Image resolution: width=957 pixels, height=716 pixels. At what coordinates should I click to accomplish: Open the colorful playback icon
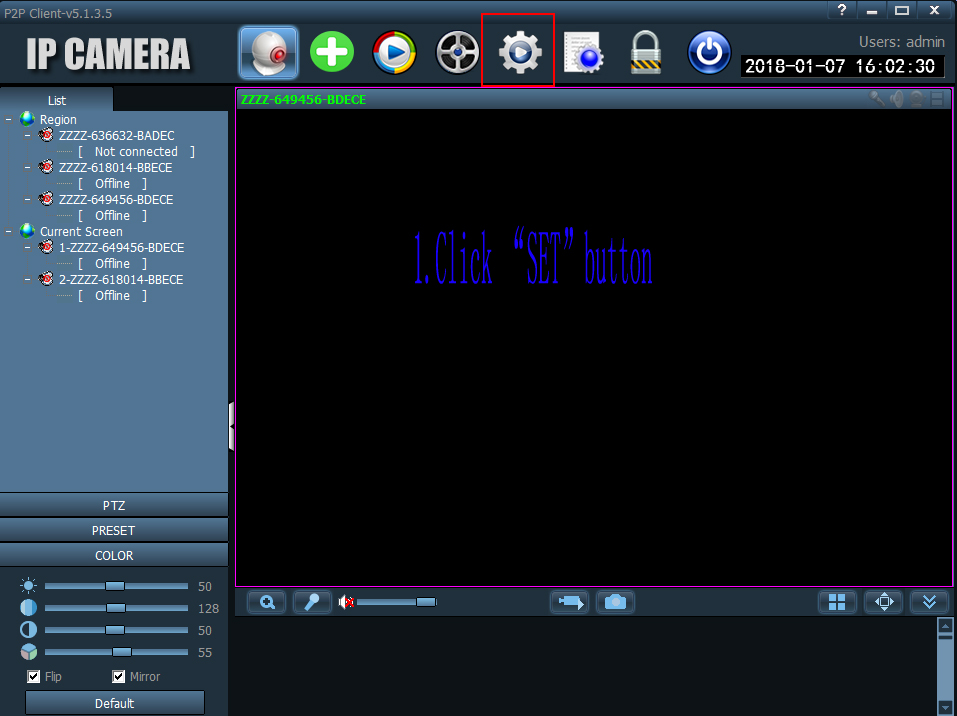pos(394,52)
